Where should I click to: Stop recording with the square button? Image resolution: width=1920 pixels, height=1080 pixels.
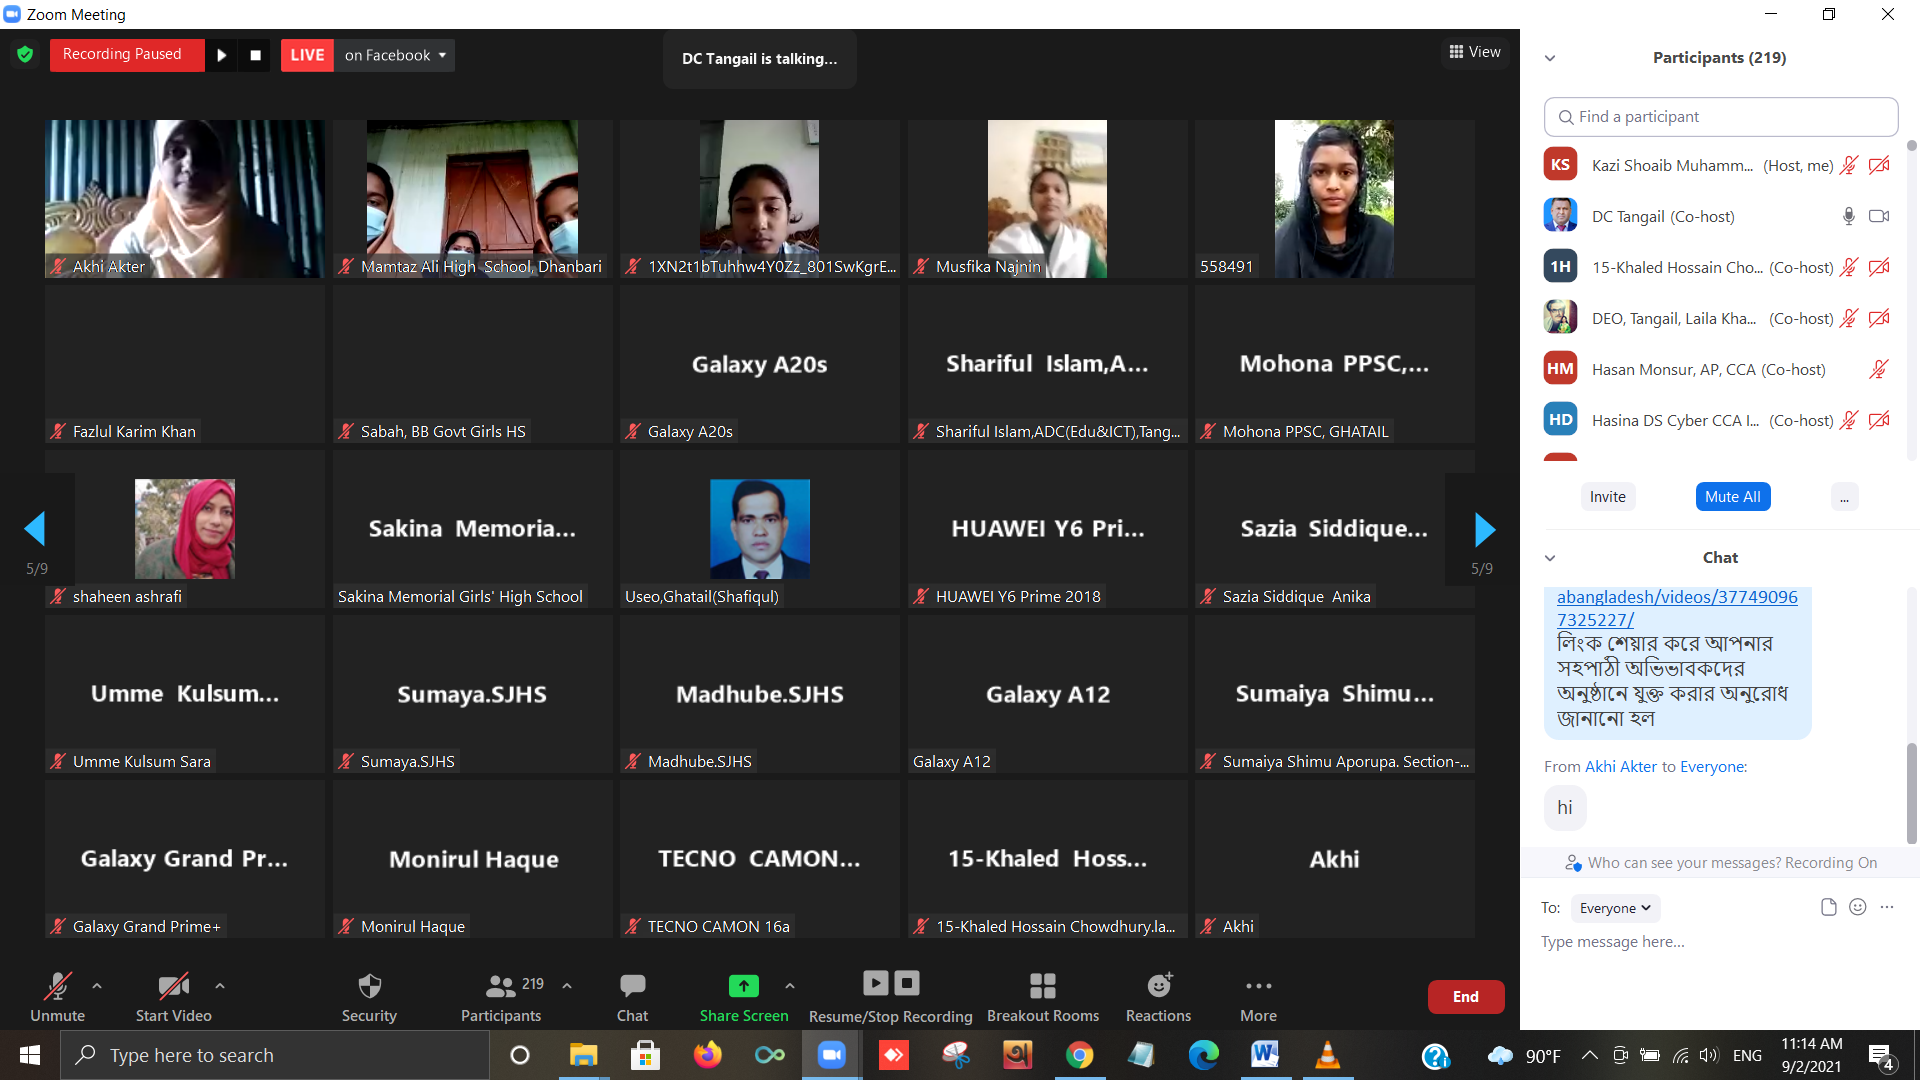click(255, 55)
